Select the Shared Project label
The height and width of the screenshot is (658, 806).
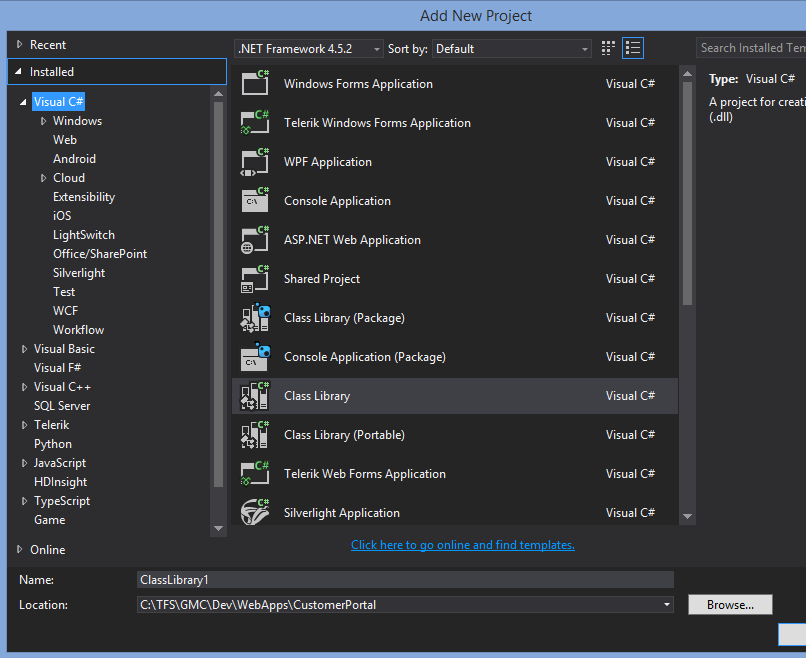(322, 279)
